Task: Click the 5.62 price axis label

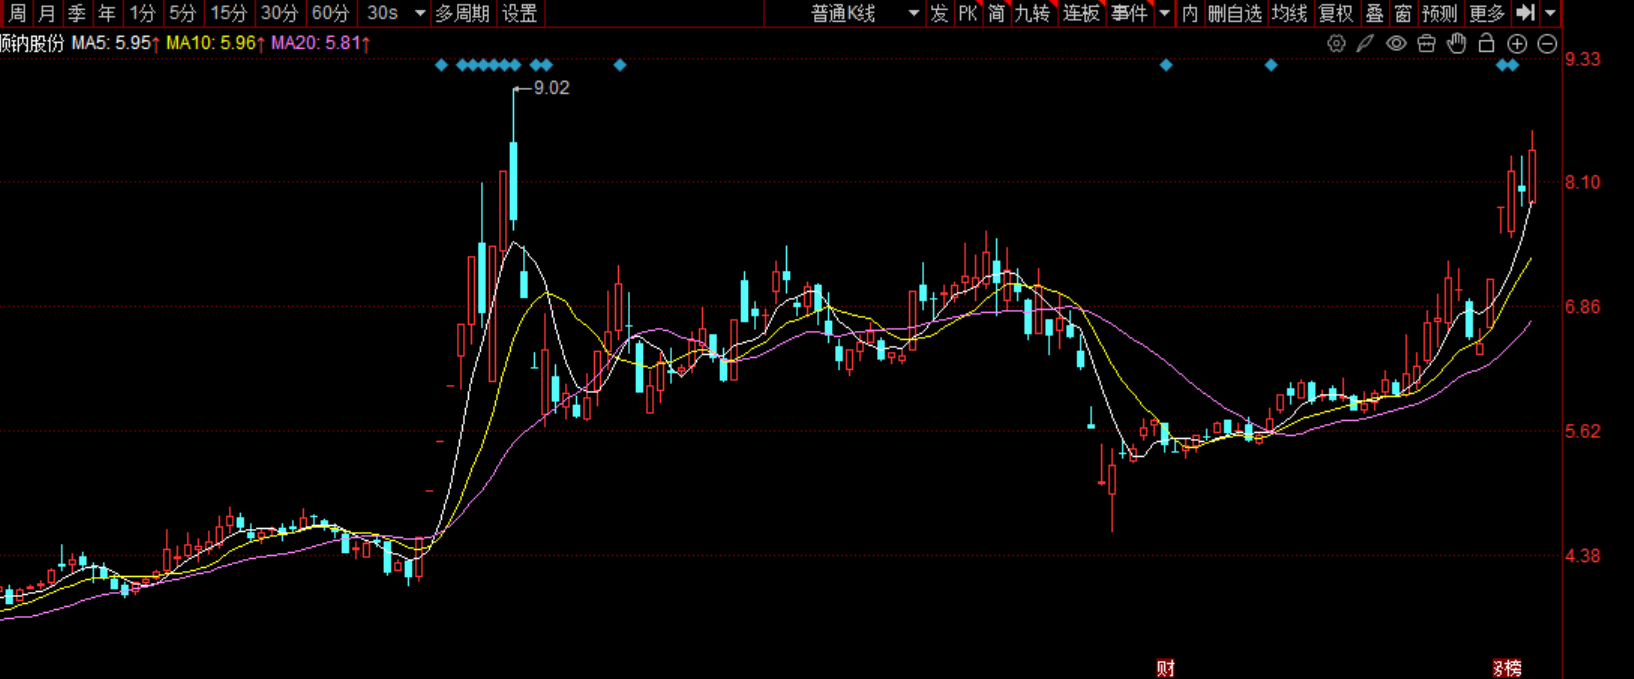Action: click(1583, 431)
